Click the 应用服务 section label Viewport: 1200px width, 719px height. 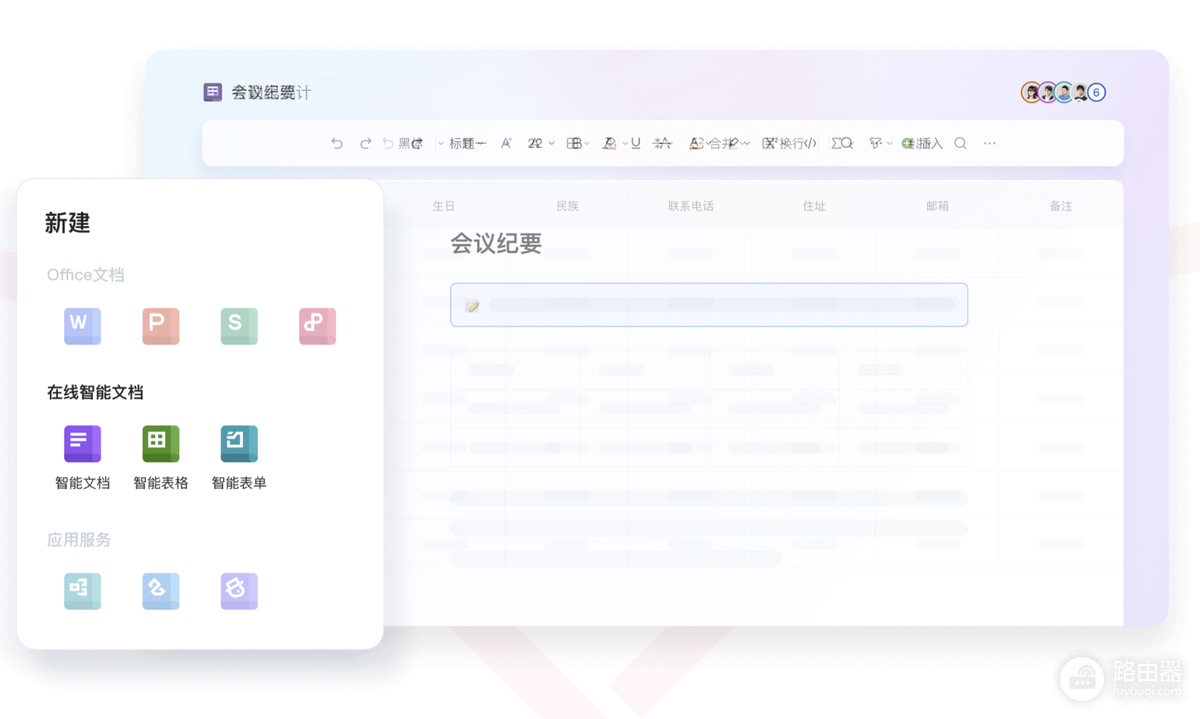click(79, 540)
